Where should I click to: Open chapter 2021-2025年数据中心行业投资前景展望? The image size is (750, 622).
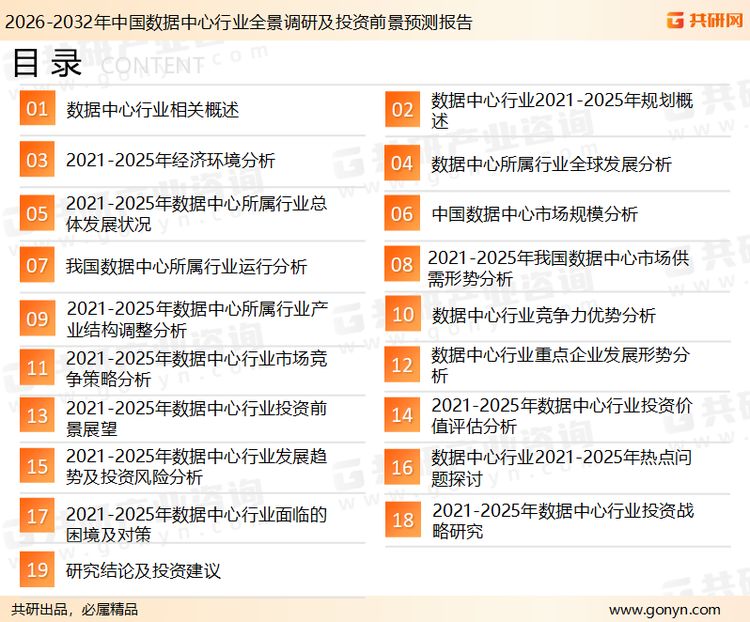[196, 418]
